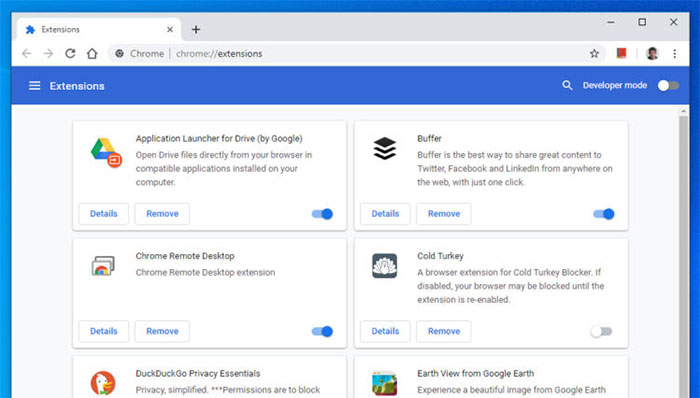Remove Application Launcher for Drive extension
The width and height of the screenshot is (700, 398).
[x=162, y=214]
